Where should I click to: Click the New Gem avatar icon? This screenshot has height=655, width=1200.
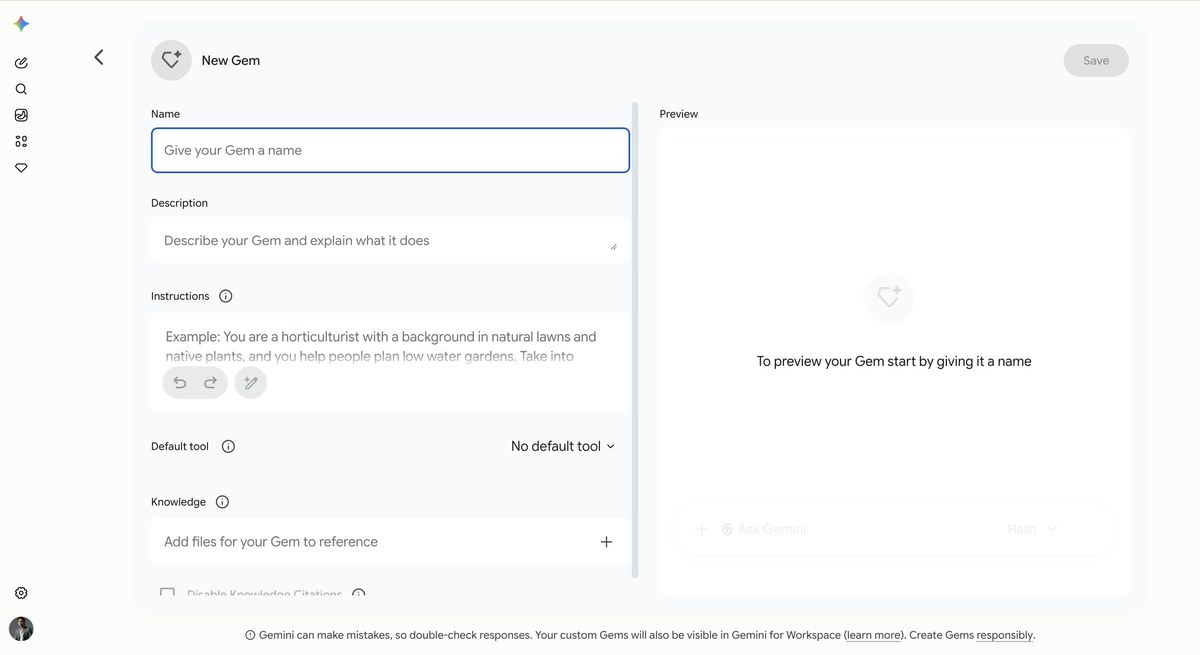point(171,60)
